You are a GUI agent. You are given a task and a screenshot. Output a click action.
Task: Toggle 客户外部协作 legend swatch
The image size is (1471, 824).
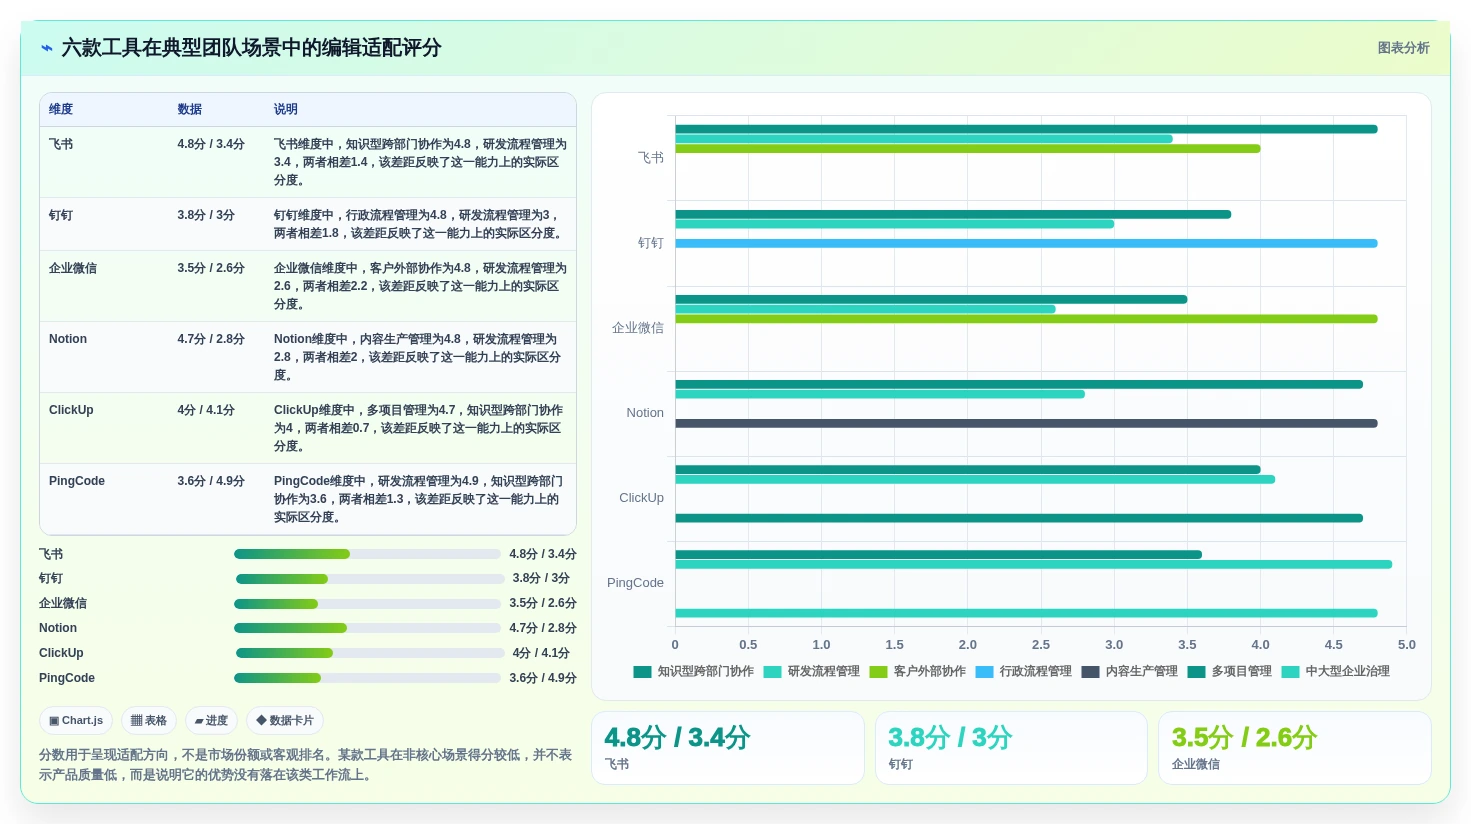878,672
